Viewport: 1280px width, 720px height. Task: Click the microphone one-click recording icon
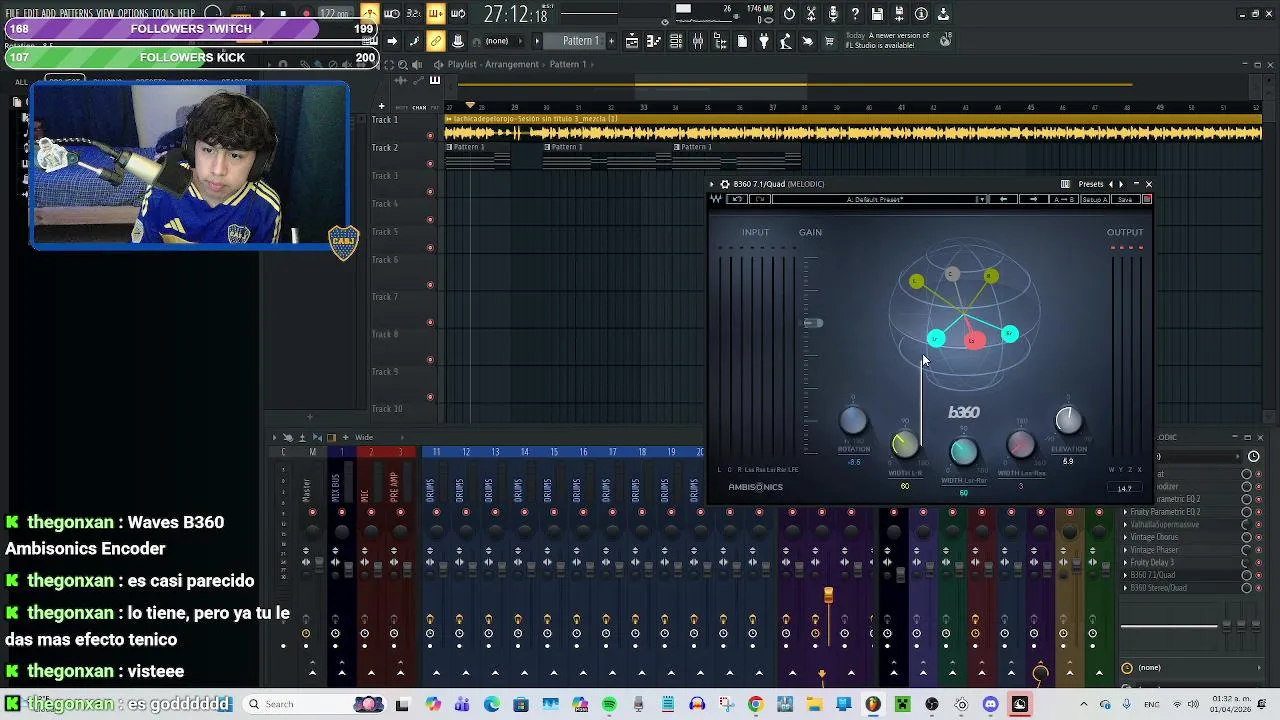(x=833, y=14)
